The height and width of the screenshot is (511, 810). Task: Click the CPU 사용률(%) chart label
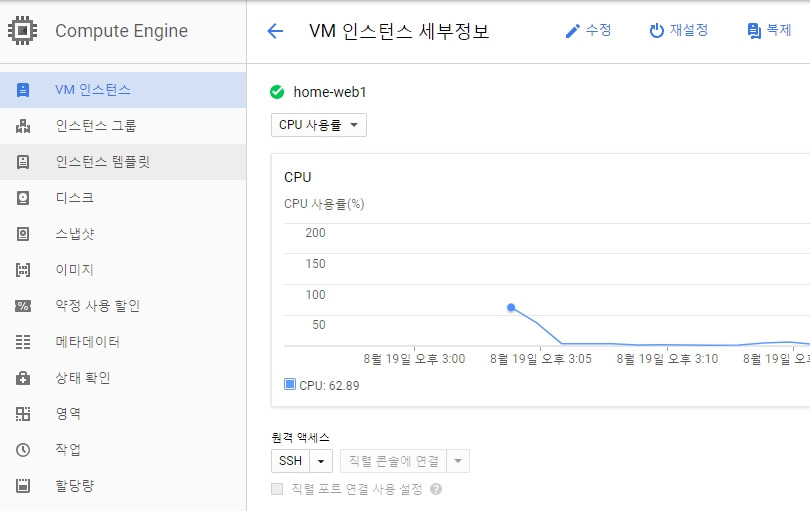click(324, 204)
